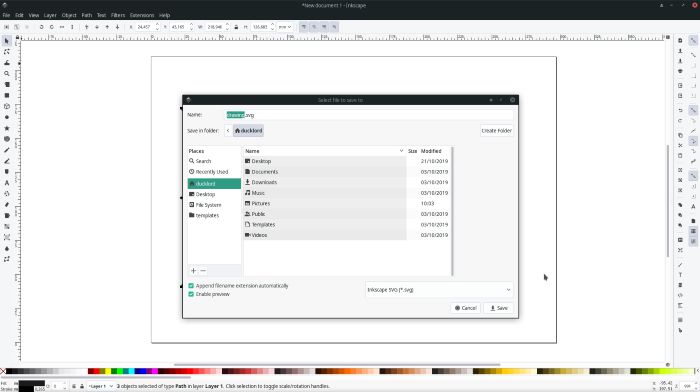Select the black palette swatch
This screenshot has width=700, height=392.
click(9, 371)
